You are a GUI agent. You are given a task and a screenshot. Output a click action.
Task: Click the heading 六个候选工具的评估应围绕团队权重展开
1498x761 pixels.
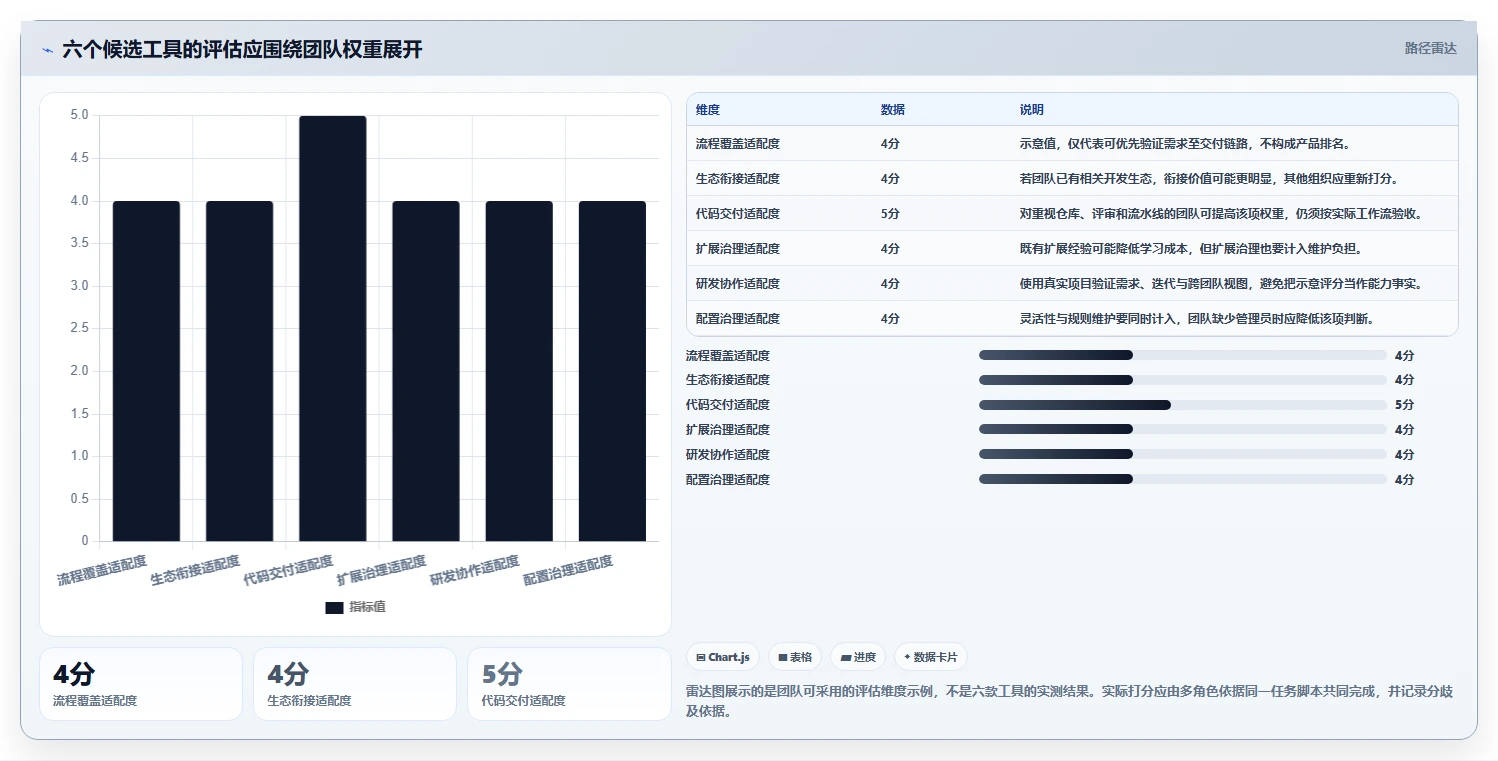[x=242, y=49]
